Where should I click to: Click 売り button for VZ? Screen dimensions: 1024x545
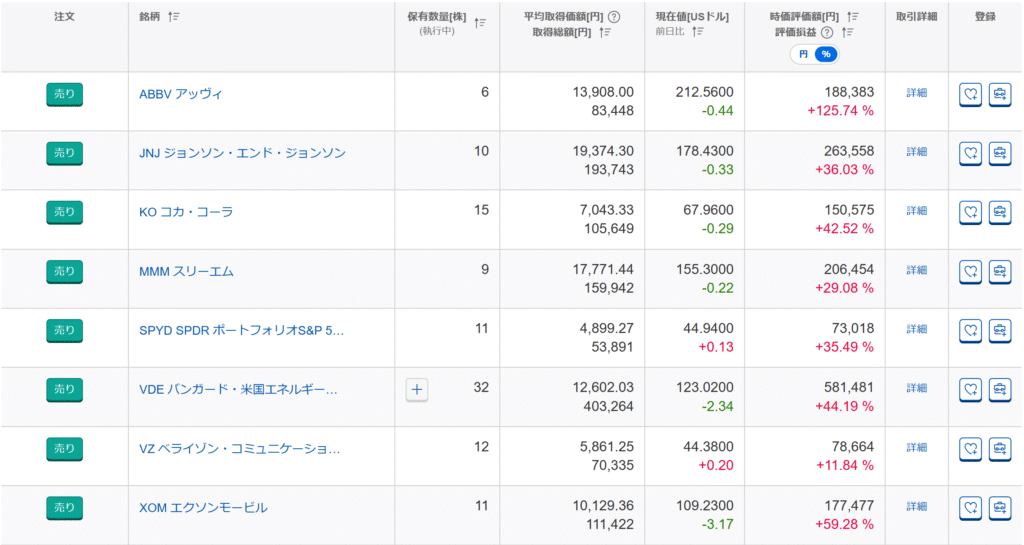point(64,448)
